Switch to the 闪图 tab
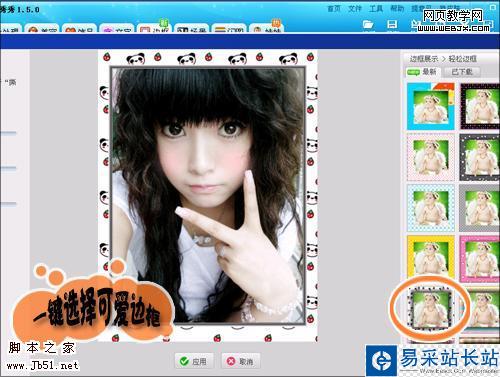This screenshot has height=377, width=500. click(x=229, y=29)
